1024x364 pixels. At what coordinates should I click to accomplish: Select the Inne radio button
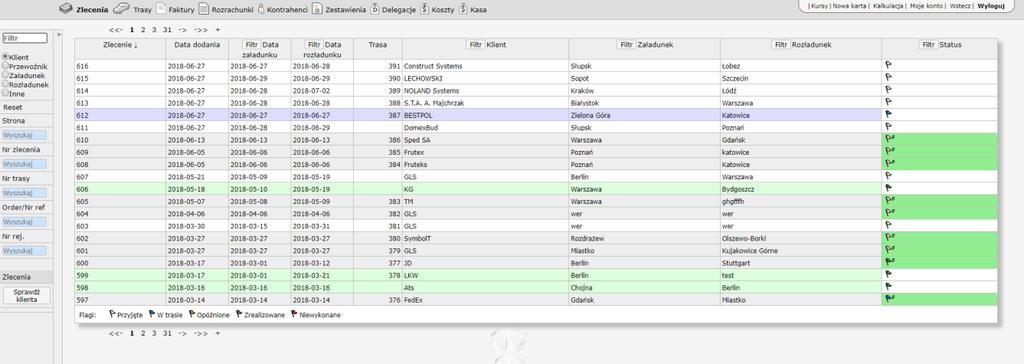coord(5,93)
